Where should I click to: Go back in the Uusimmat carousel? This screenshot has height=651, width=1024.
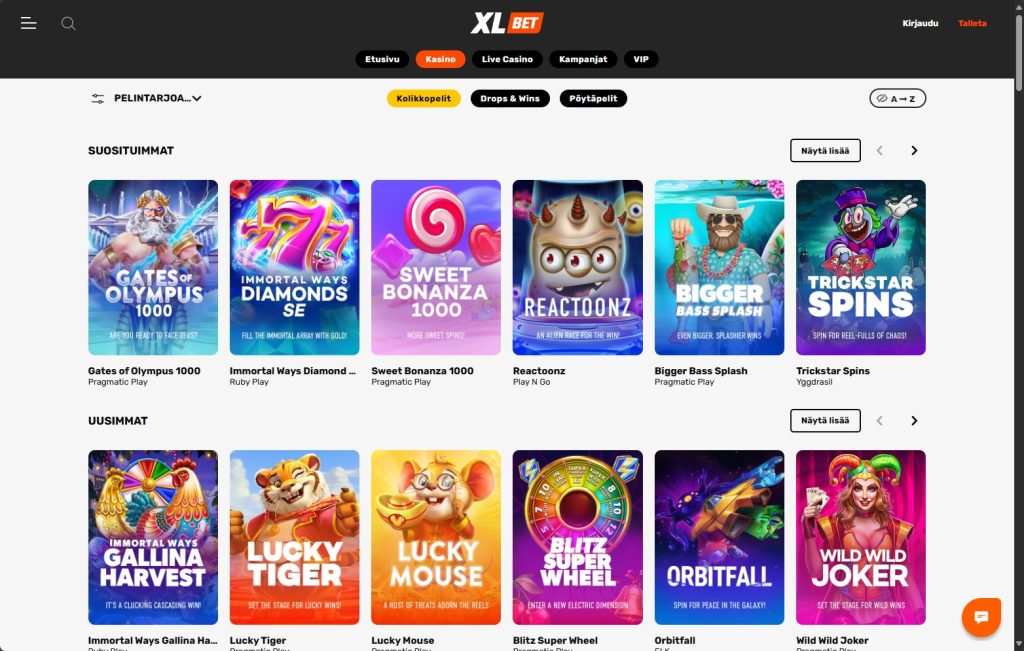pos(880,421)
